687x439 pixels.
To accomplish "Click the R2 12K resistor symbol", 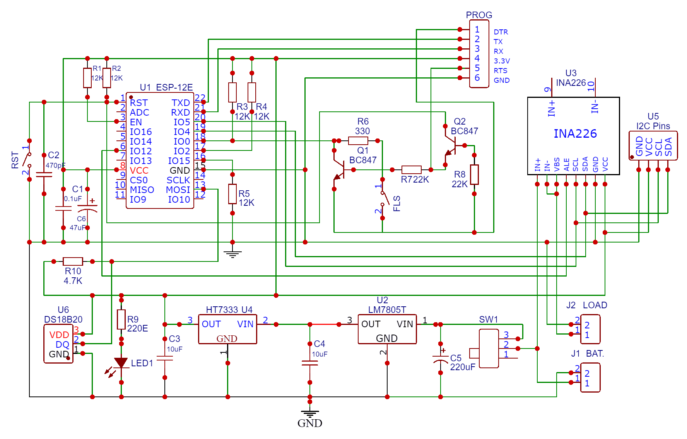I will coord(106,78).
